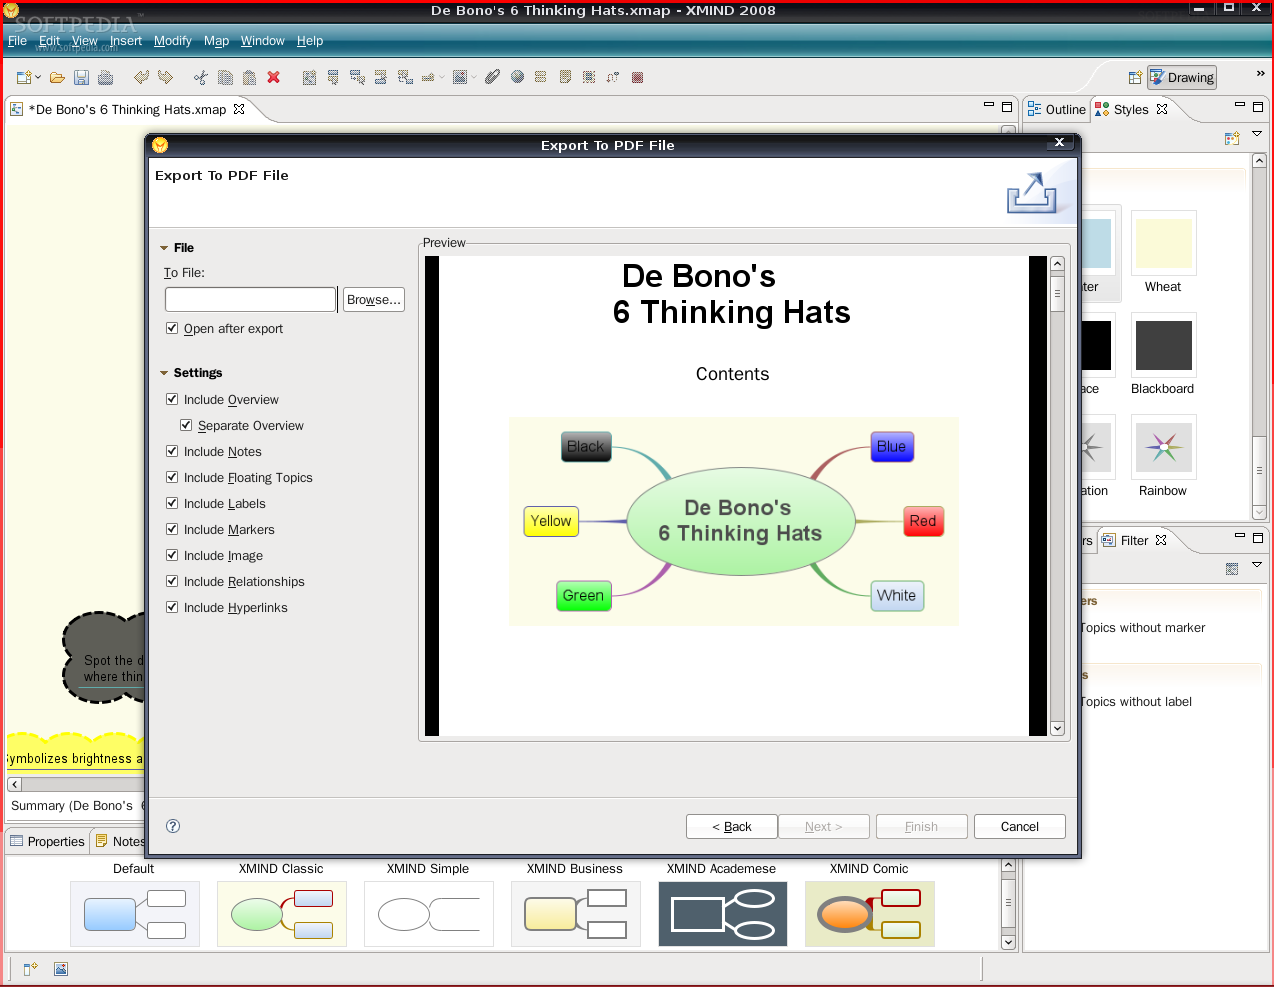
Task: Click the red X Delete icon
Action: (273, 77)
